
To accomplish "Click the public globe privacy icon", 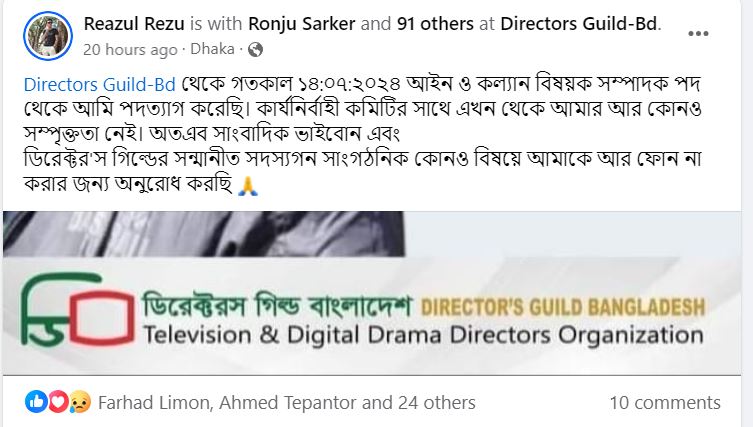I will pos(255,49).
